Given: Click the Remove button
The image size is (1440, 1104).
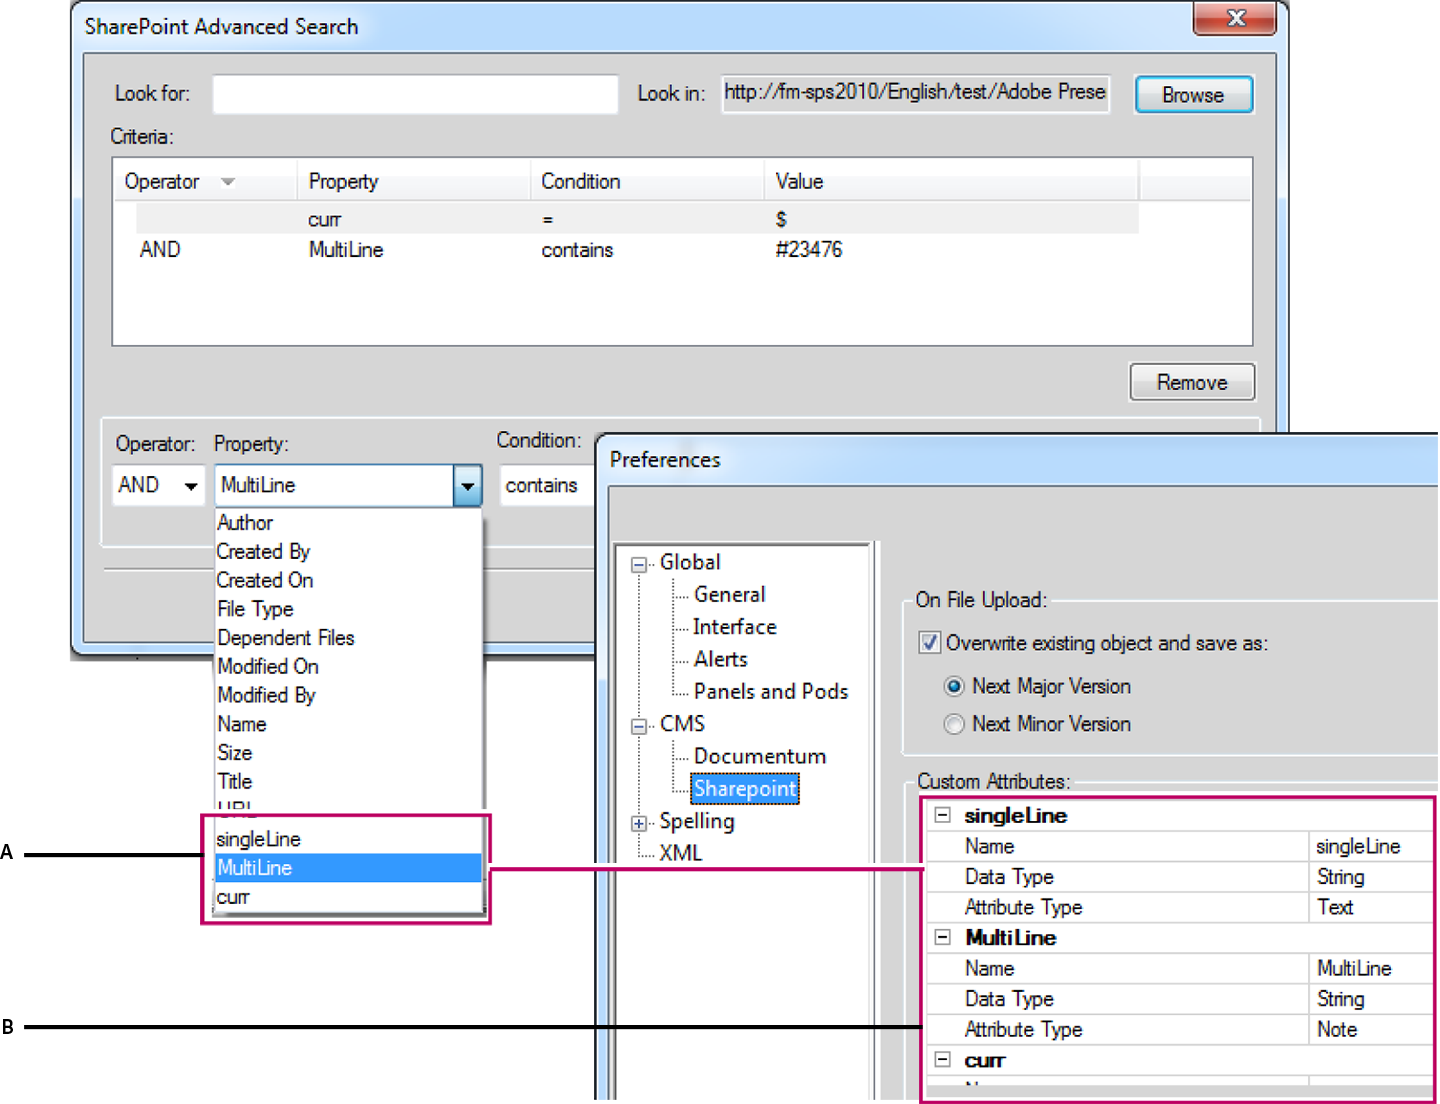Looking at the screenshot, I should (1191, 382).
